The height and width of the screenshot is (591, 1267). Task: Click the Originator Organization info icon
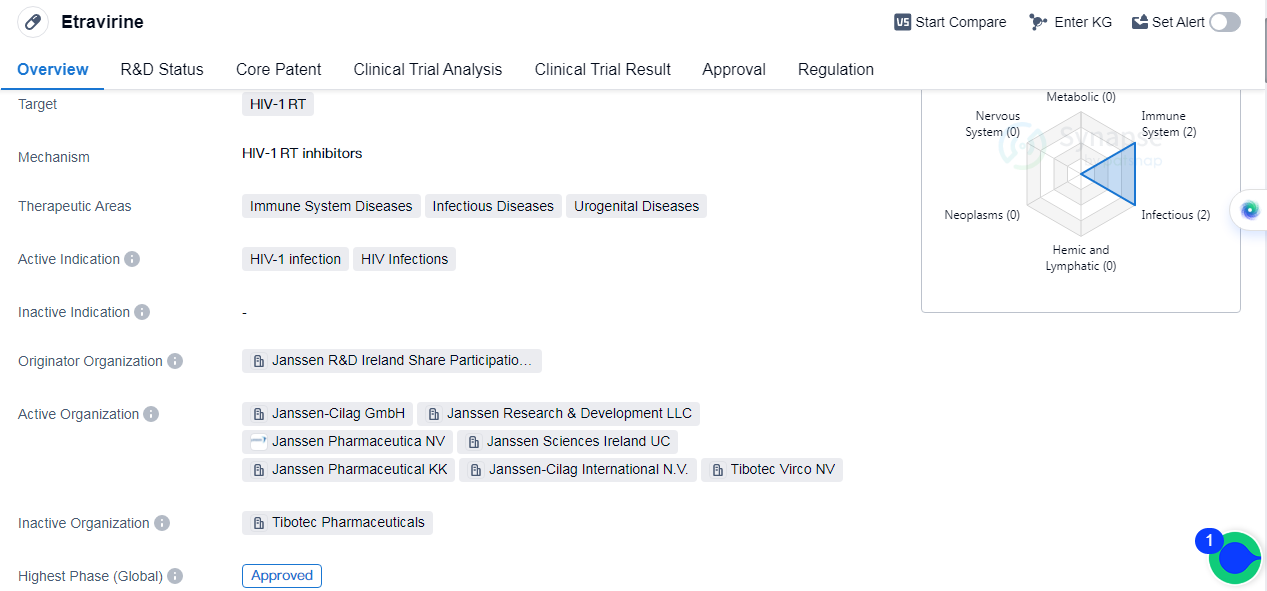click(x=175, y=361)
